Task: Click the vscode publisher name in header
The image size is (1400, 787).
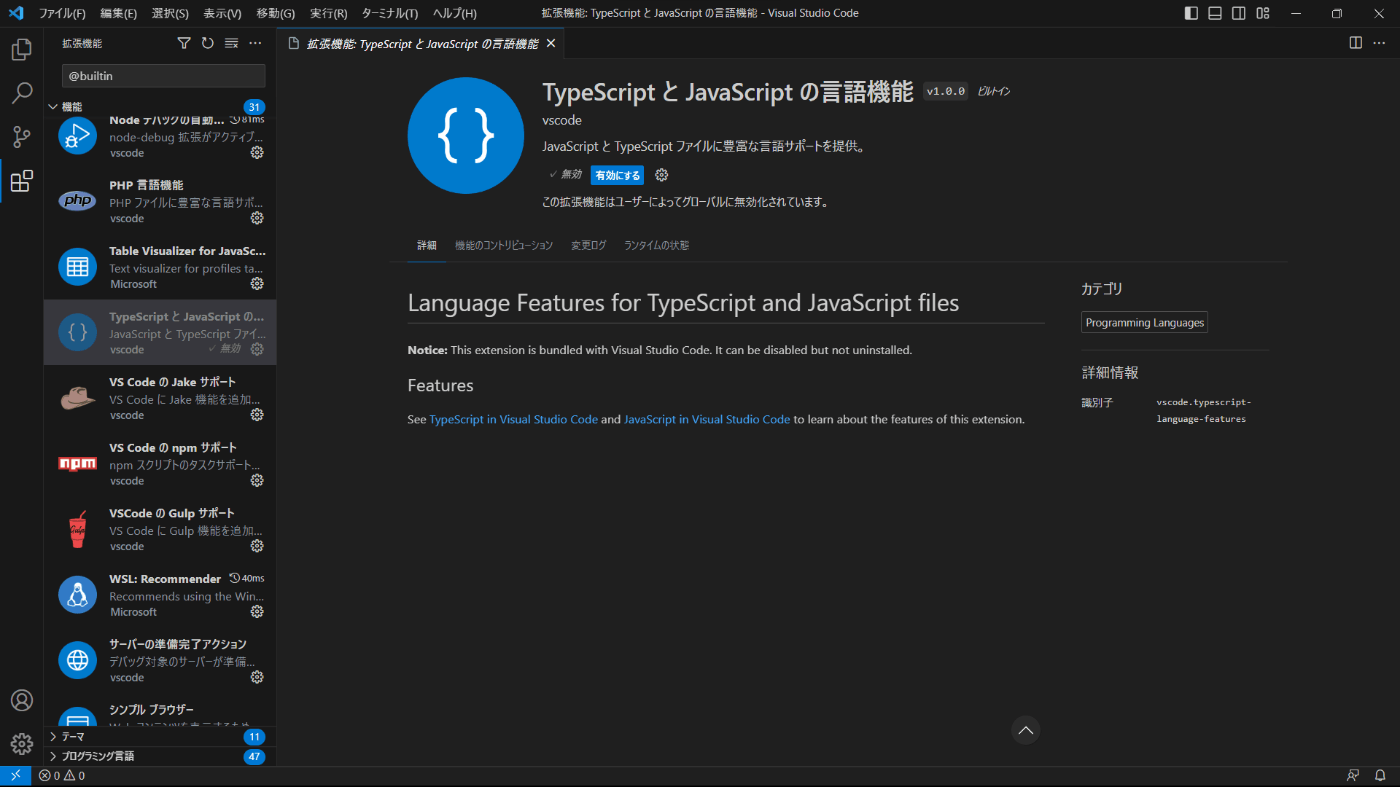Action: pyautogui.click(x=562, y=120)
